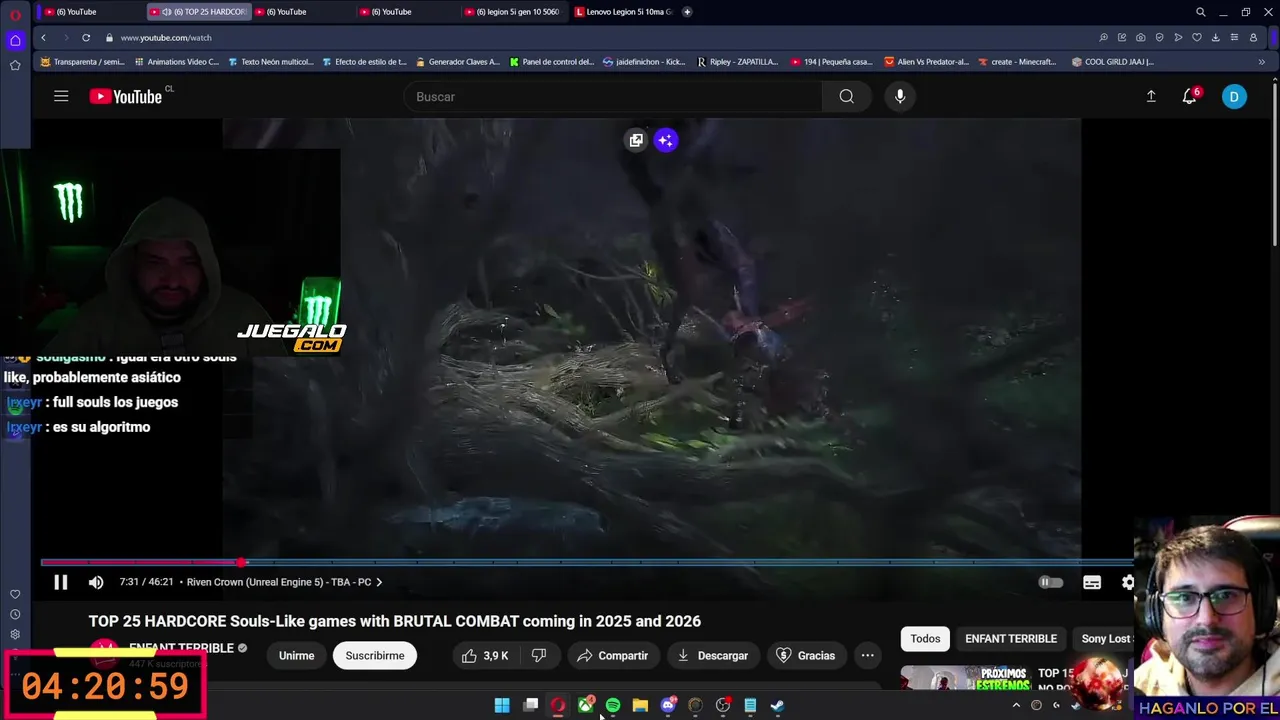
Task: Open the YouTube create upload icon
Action: point(1151,96)
